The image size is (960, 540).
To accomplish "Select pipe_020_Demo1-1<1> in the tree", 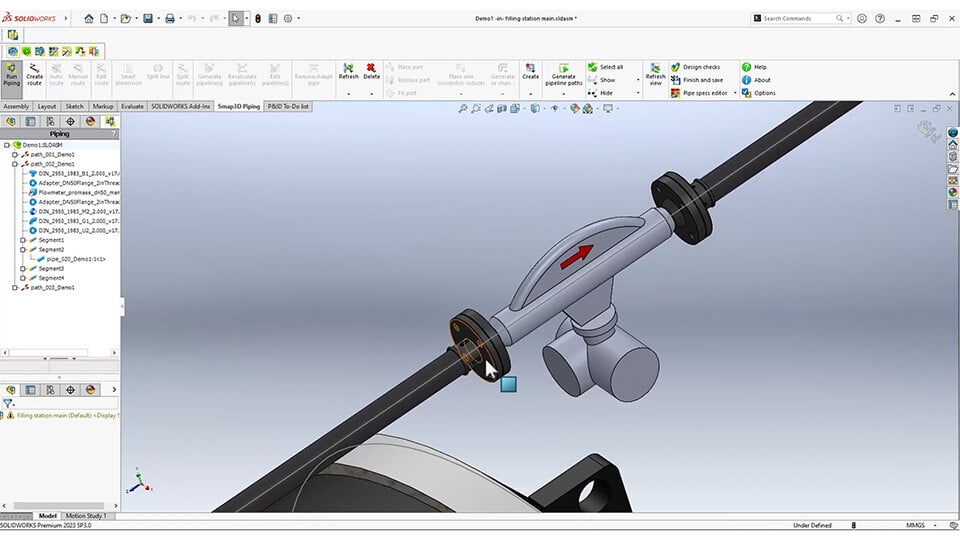I will coord(72,259).
